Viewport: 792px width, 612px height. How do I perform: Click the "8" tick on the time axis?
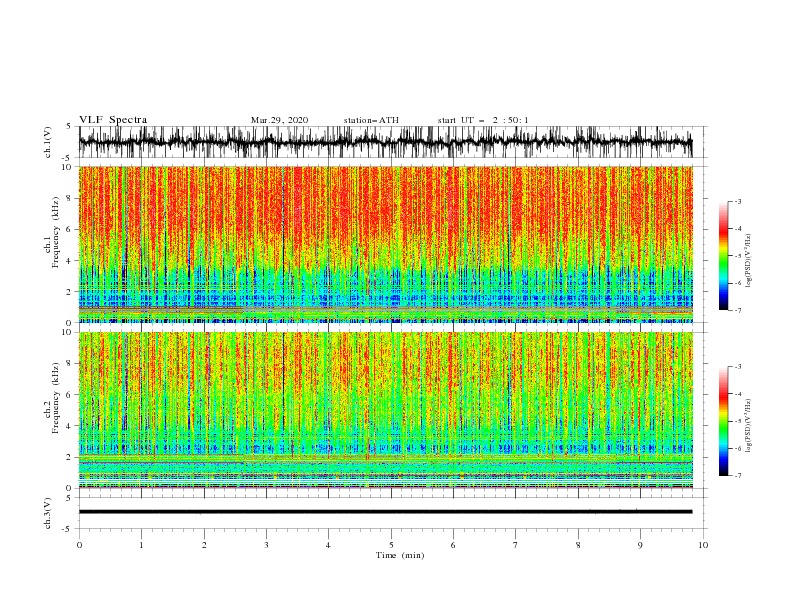click(x=578, y=545)
